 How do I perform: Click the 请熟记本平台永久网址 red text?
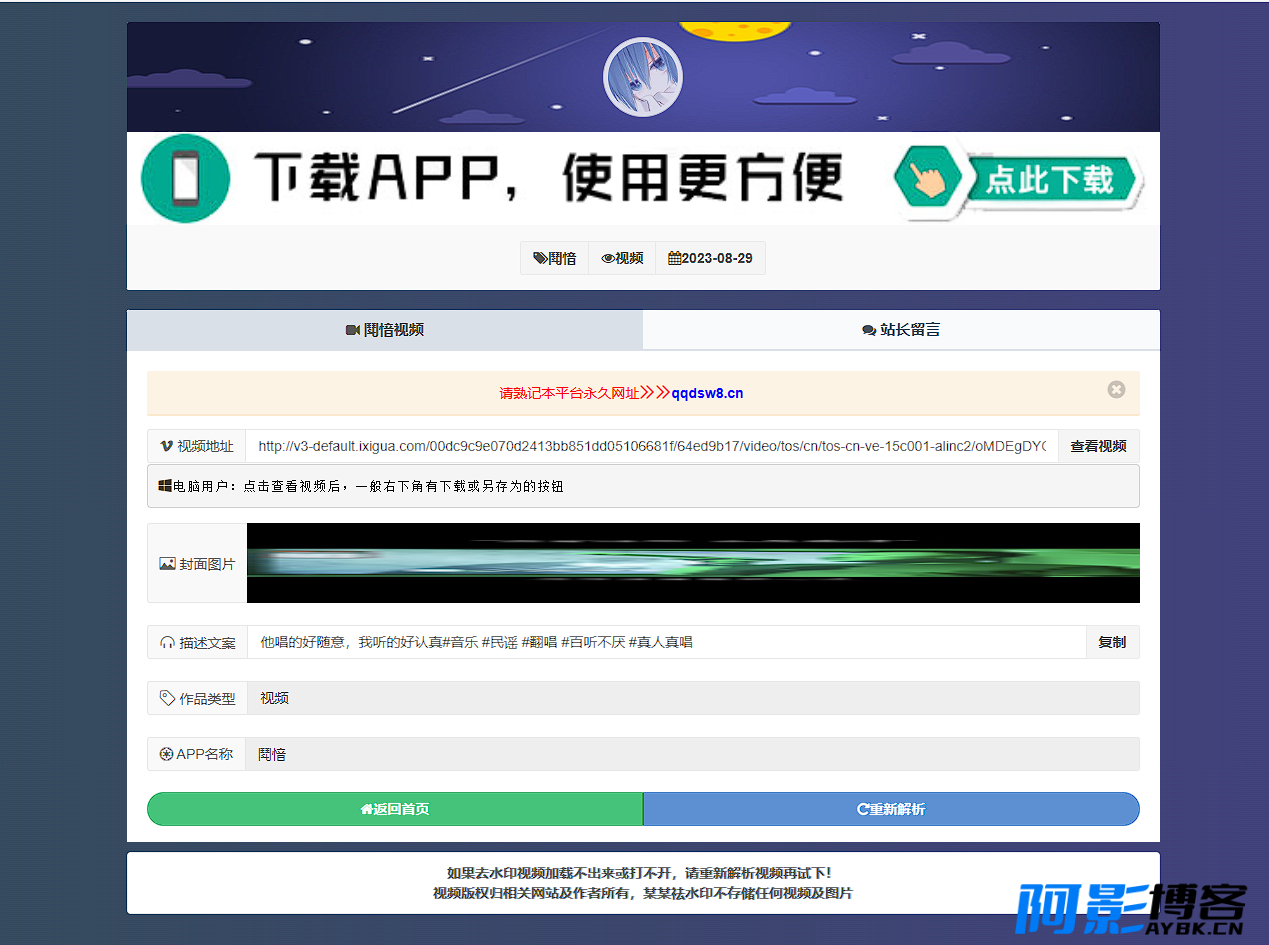[569, 393]
